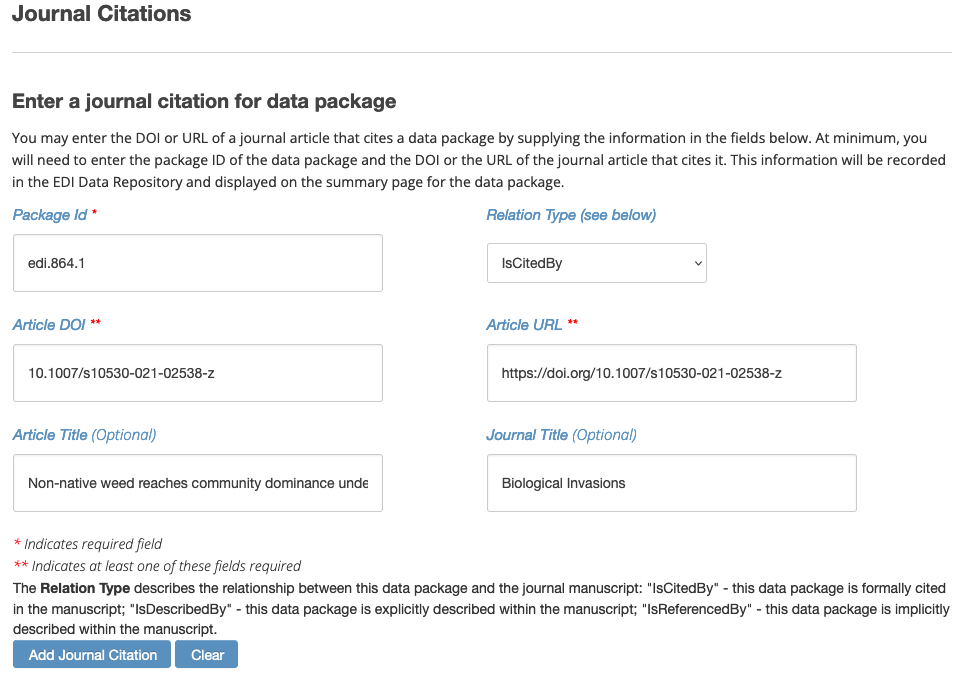Click the Journal Title (Optional) label
Screen dimensions: 966x683
[561, 435]
